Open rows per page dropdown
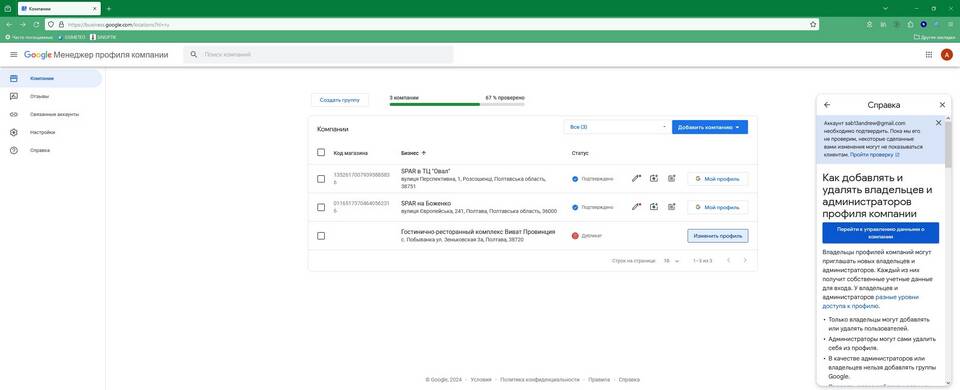Image resolution: width=960 pixels, height=390 pixels. 672,261
